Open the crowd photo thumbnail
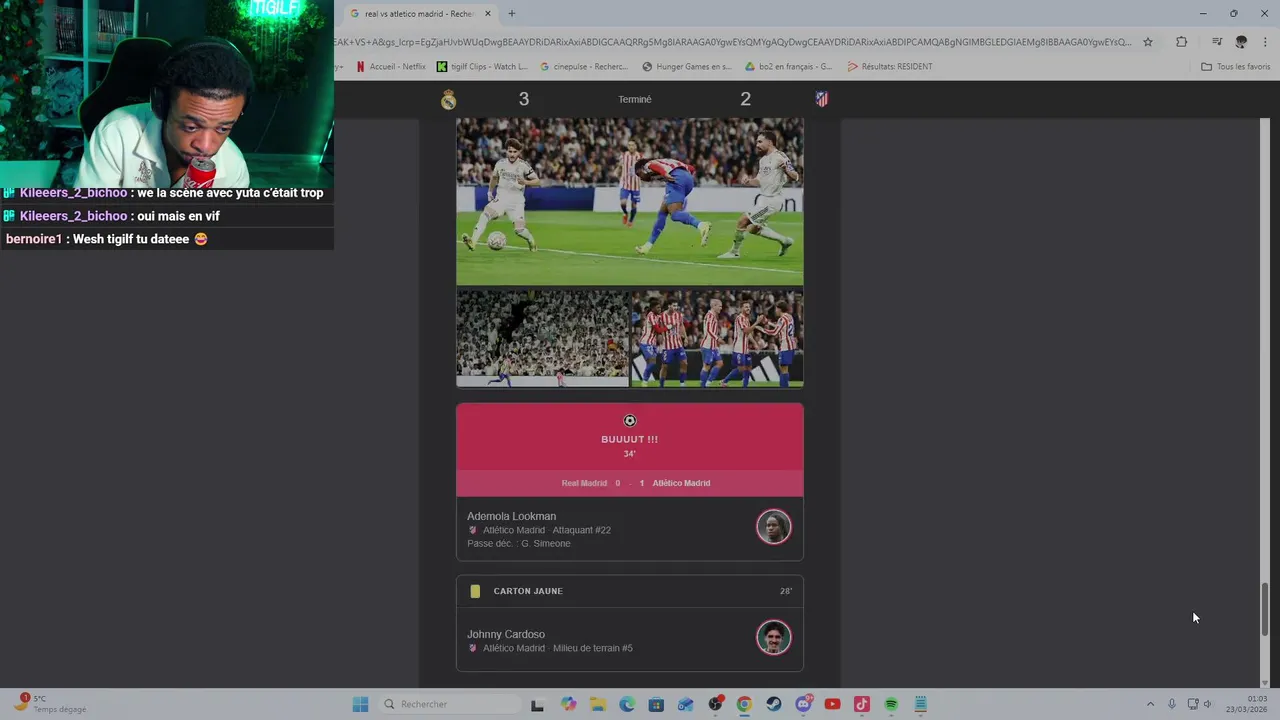1280x720 pixels. click(x=542, y=338)
